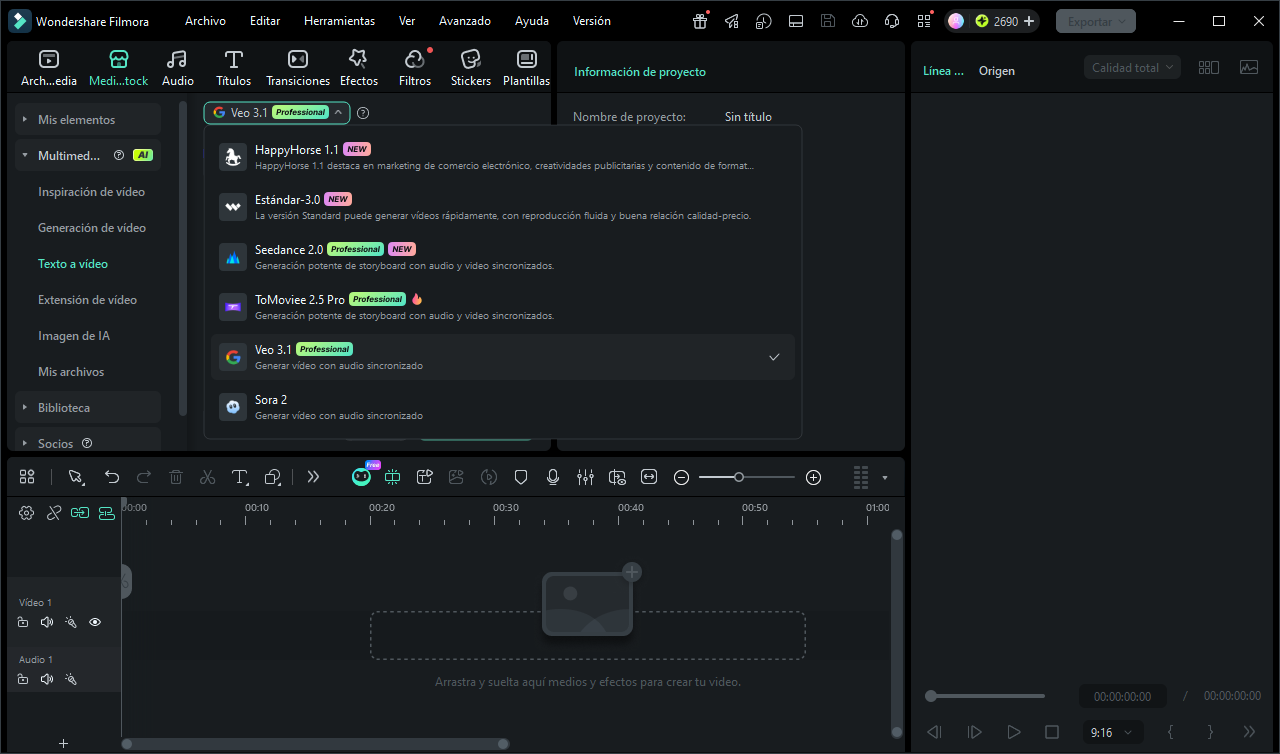Mute the Audio 1 track
This screenshot has width=1280, height=754.
[46, 679]
